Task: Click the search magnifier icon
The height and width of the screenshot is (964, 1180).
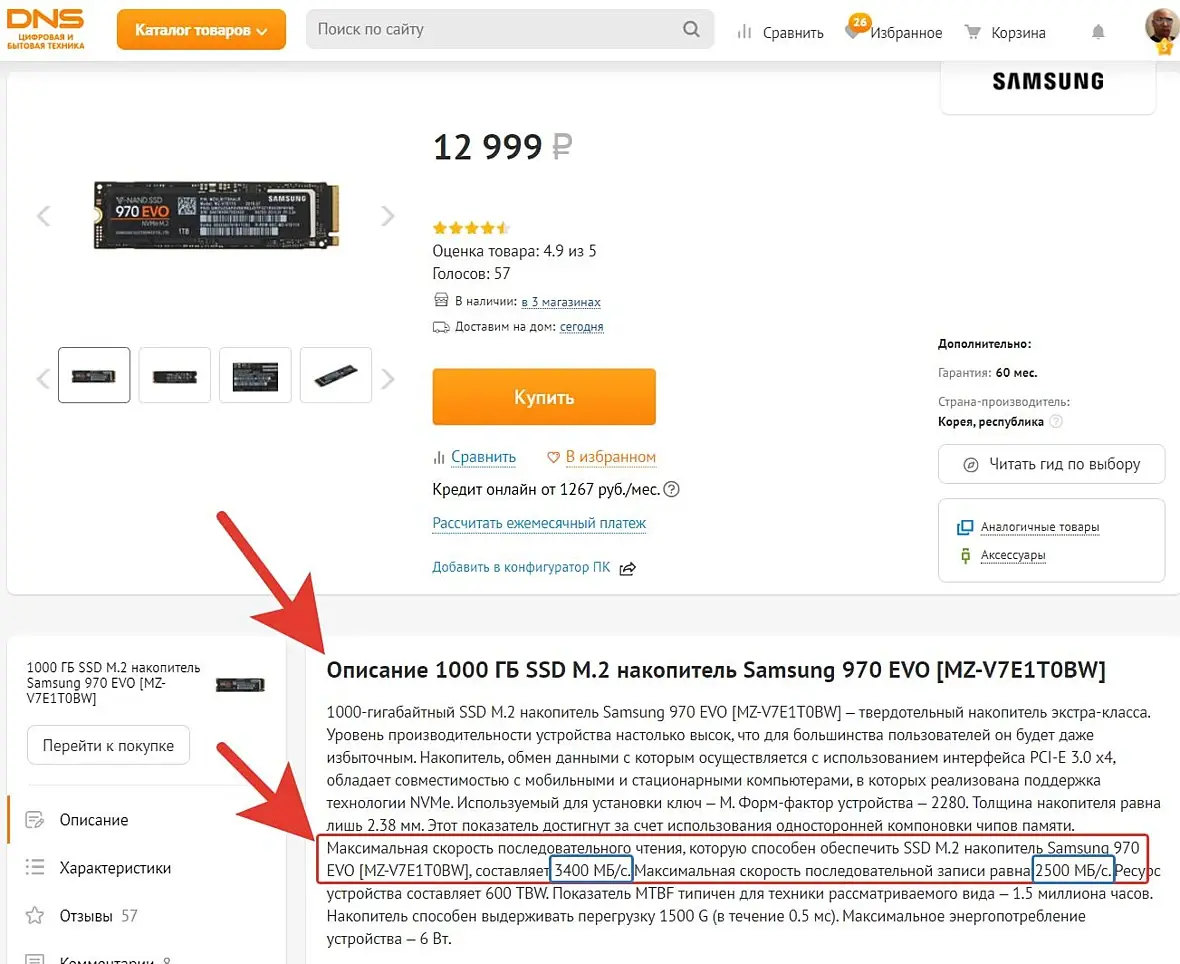Action: pyautogui.click(x=691, y=30)
